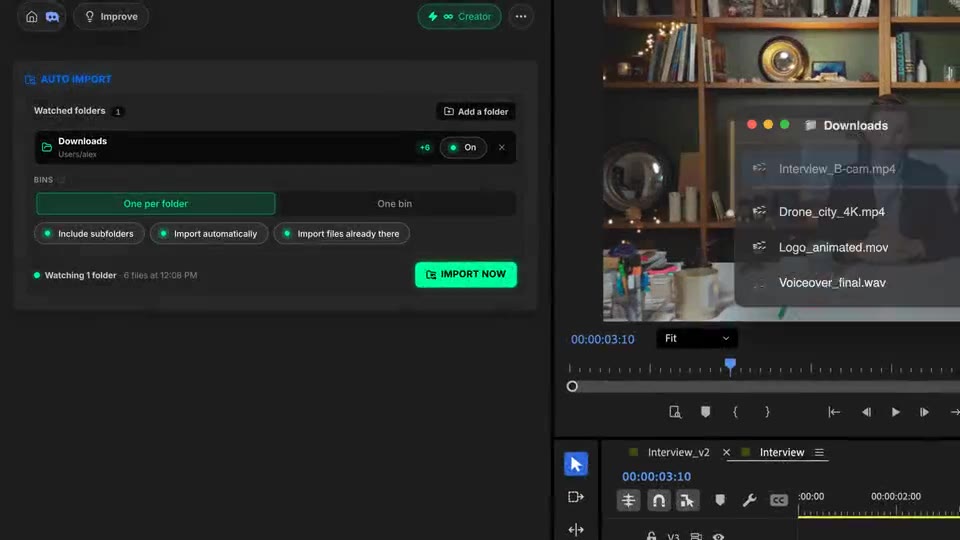Toggle timeline Snap magnet button

(658, 501)
